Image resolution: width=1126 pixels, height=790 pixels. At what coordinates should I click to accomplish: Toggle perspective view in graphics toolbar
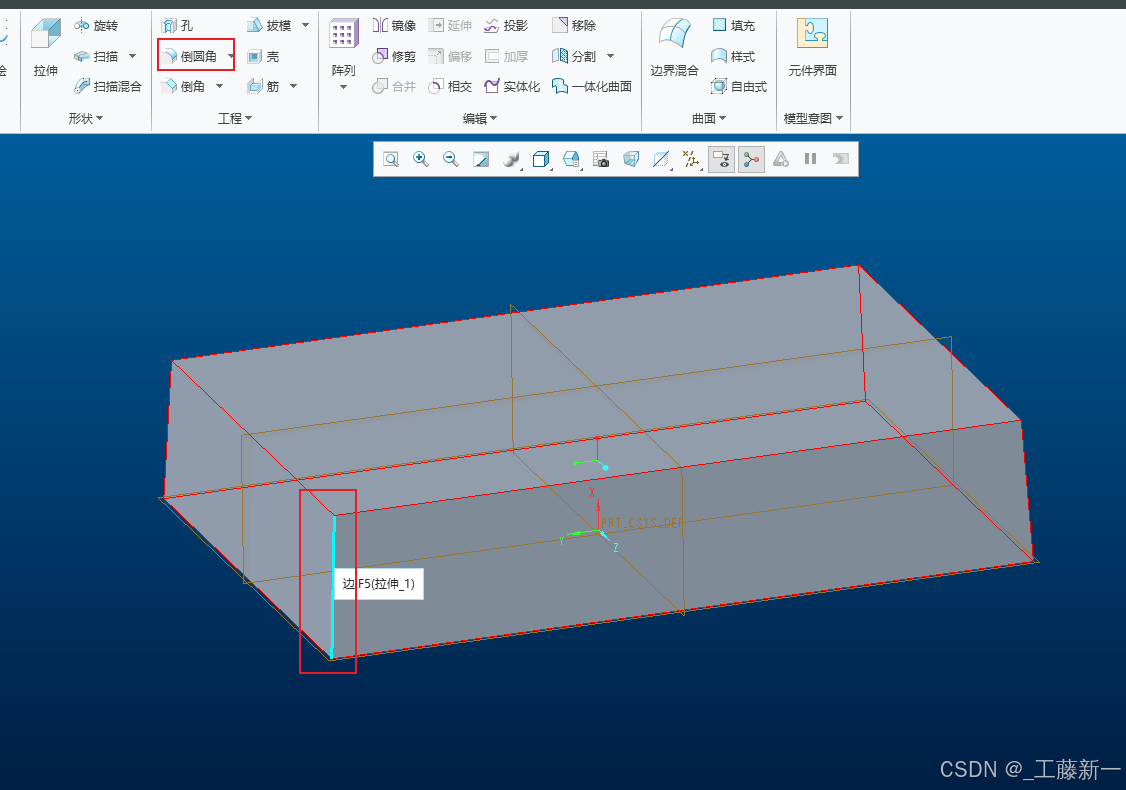[631, 159]
